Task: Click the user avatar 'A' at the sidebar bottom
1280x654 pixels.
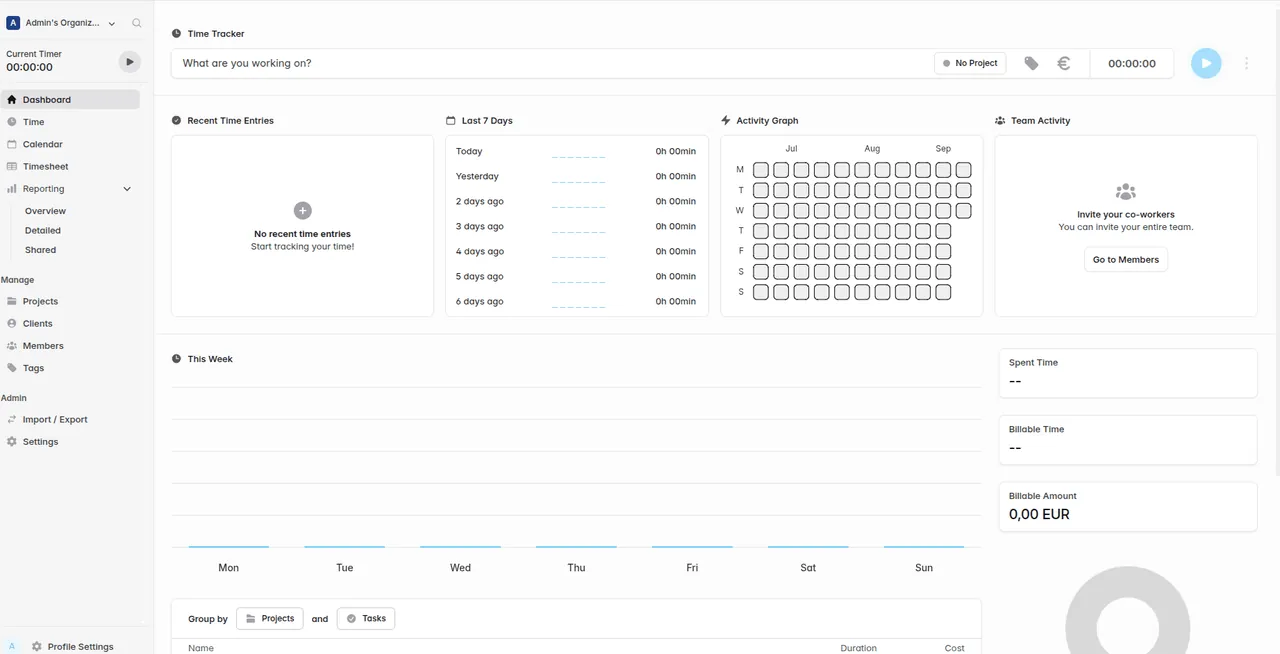Action: pos(12,647)
